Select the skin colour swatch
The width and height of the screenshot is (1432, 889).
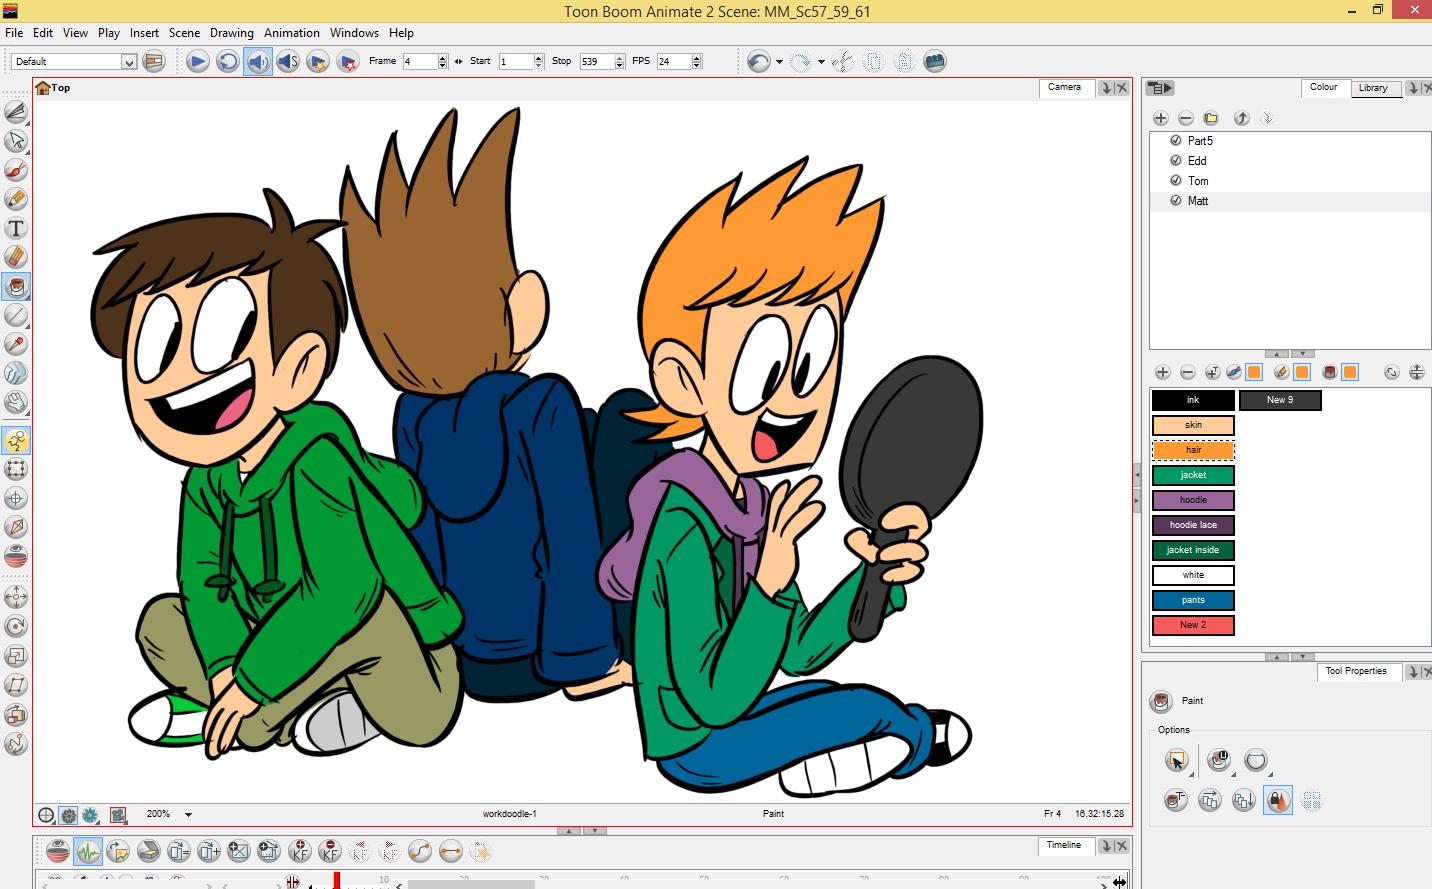pyautogui.click(x=1193, y=425)
